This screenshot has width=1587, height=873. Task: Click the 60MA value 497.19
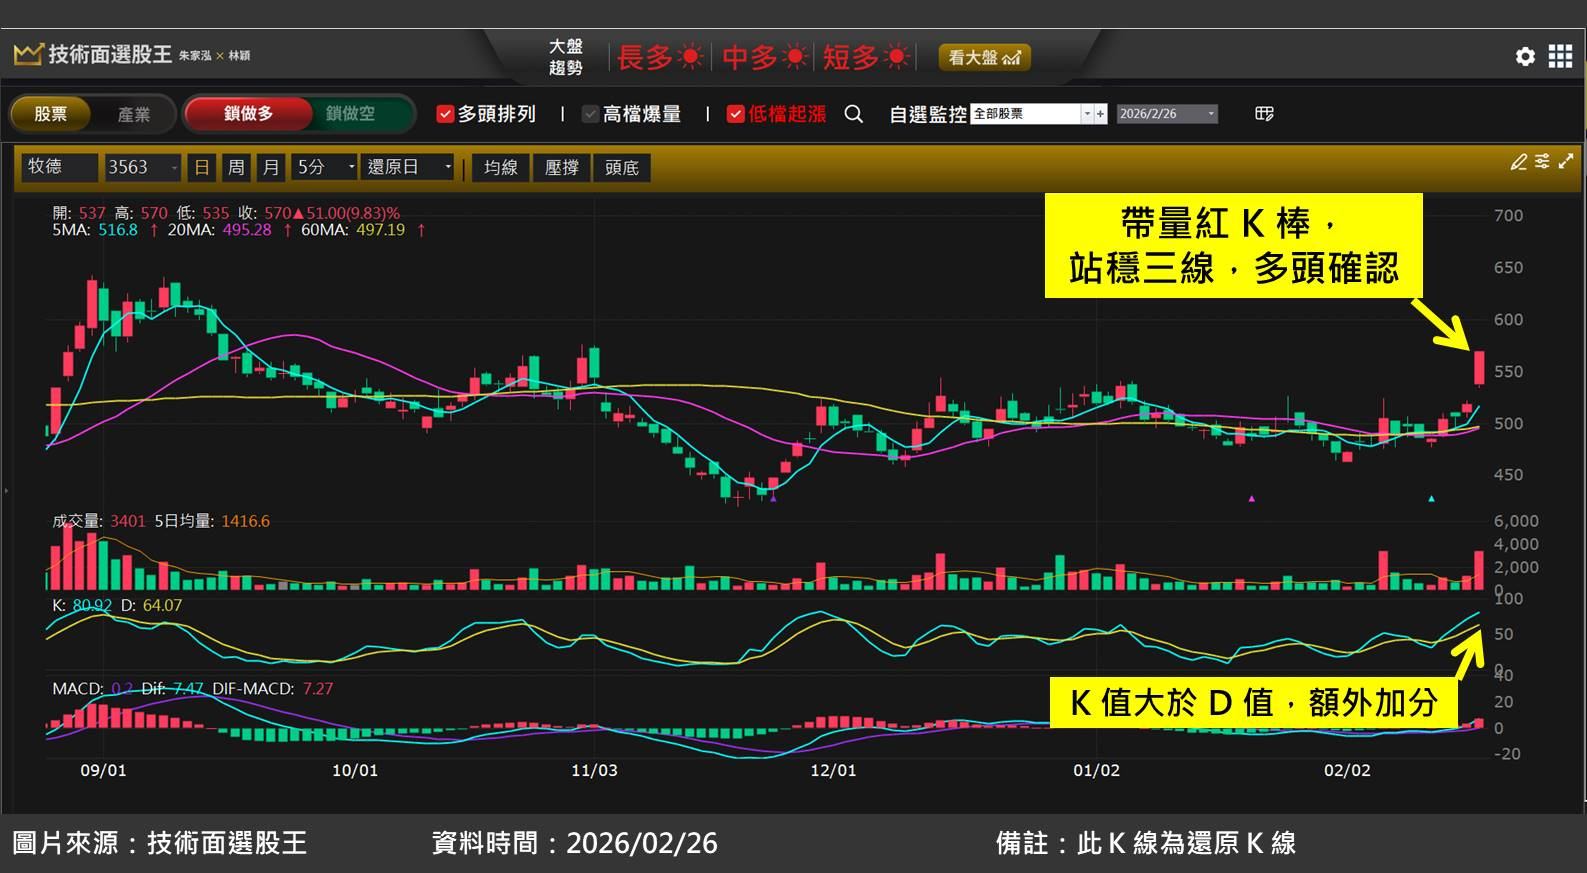380,230
